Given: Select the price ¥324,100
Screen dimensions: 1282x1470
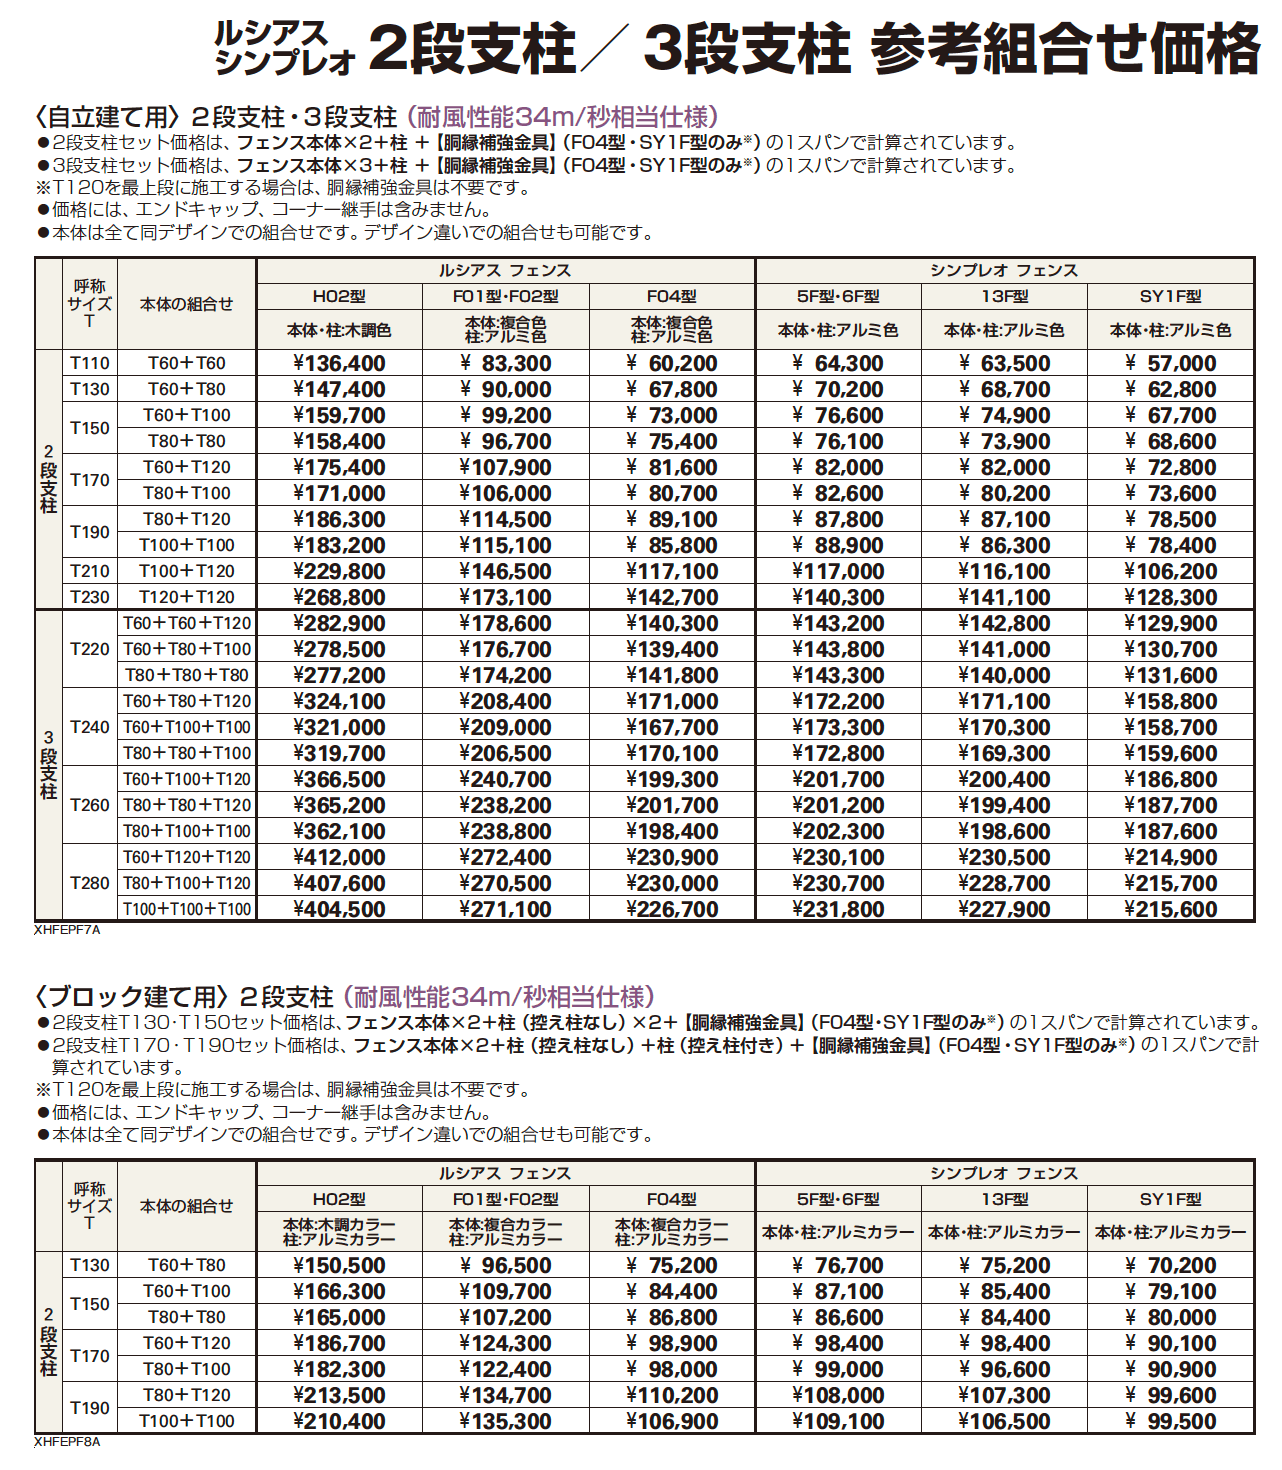Looking at the screenshot, I should coord(339,701).
